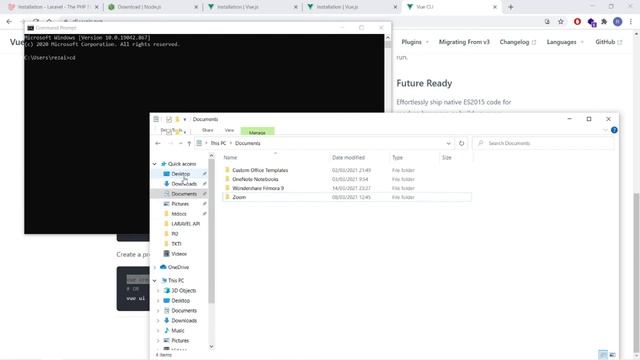
Task: Click in Search Documents box
Action: click(543, 144)
